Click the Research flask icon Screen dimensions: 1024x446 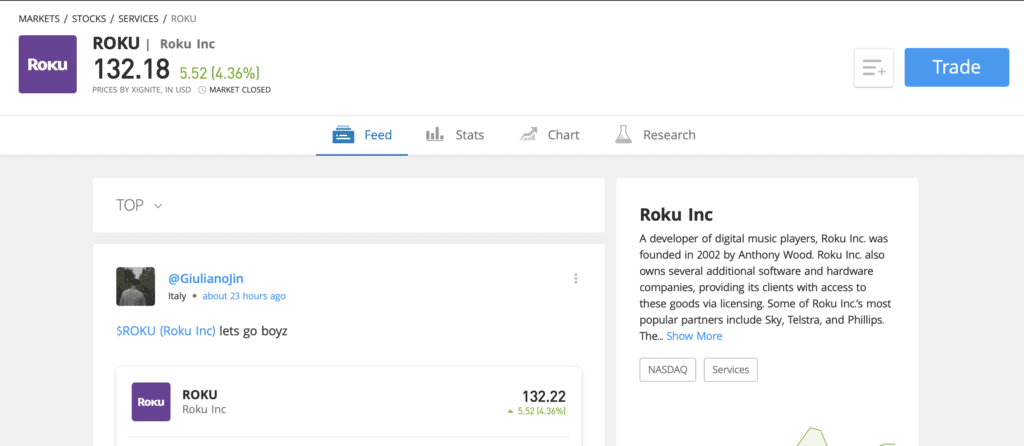[x=623, y=135]
